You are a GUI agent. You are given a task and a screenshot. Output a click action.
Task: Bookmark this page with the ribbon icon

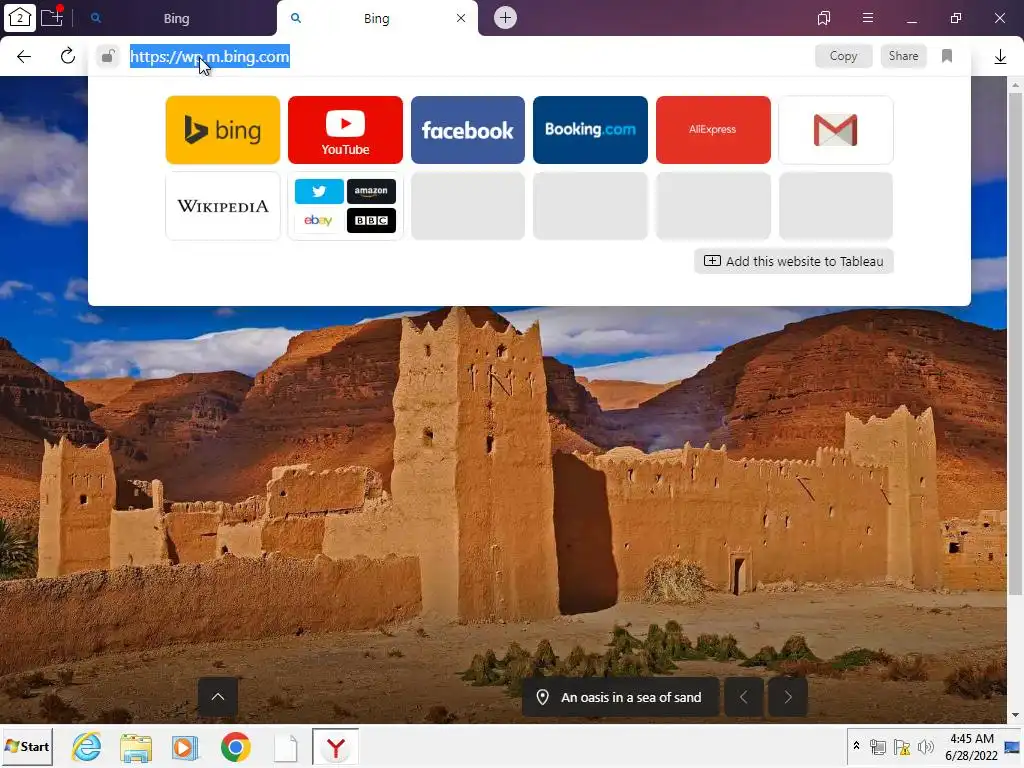pos(947,56)
